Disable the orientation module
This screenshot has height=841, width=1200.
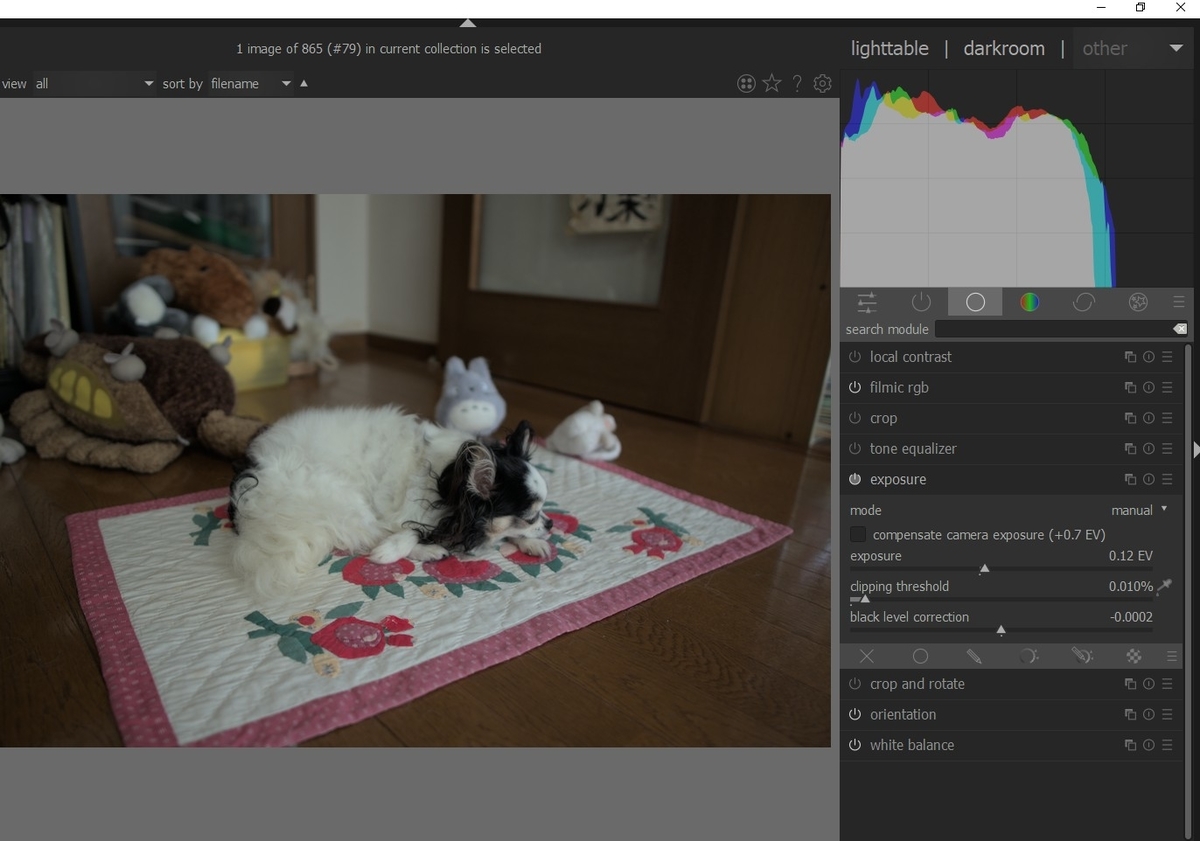pyautogui.click(x=855, y=715)
